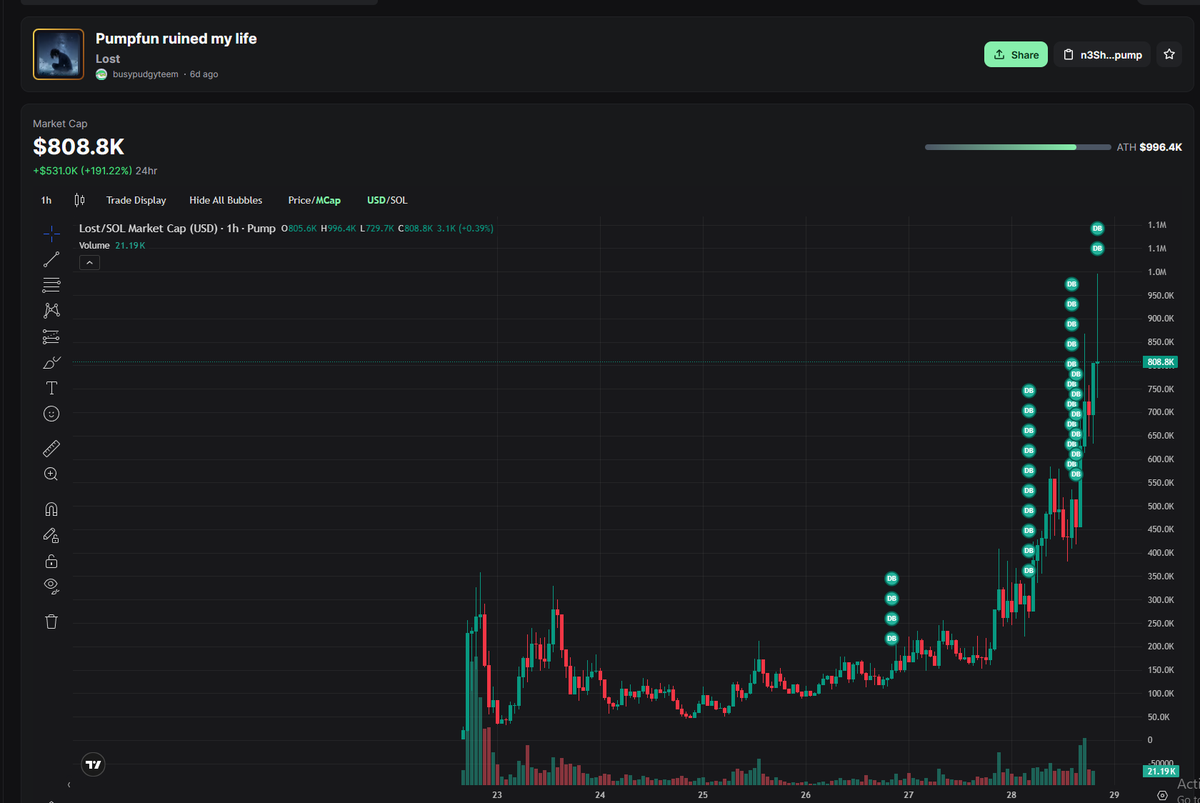Image resolution: width=1200 pixels, height=803 pixels.
Task: Remove all drawings with the trash icon
Action: coord(51,621)
